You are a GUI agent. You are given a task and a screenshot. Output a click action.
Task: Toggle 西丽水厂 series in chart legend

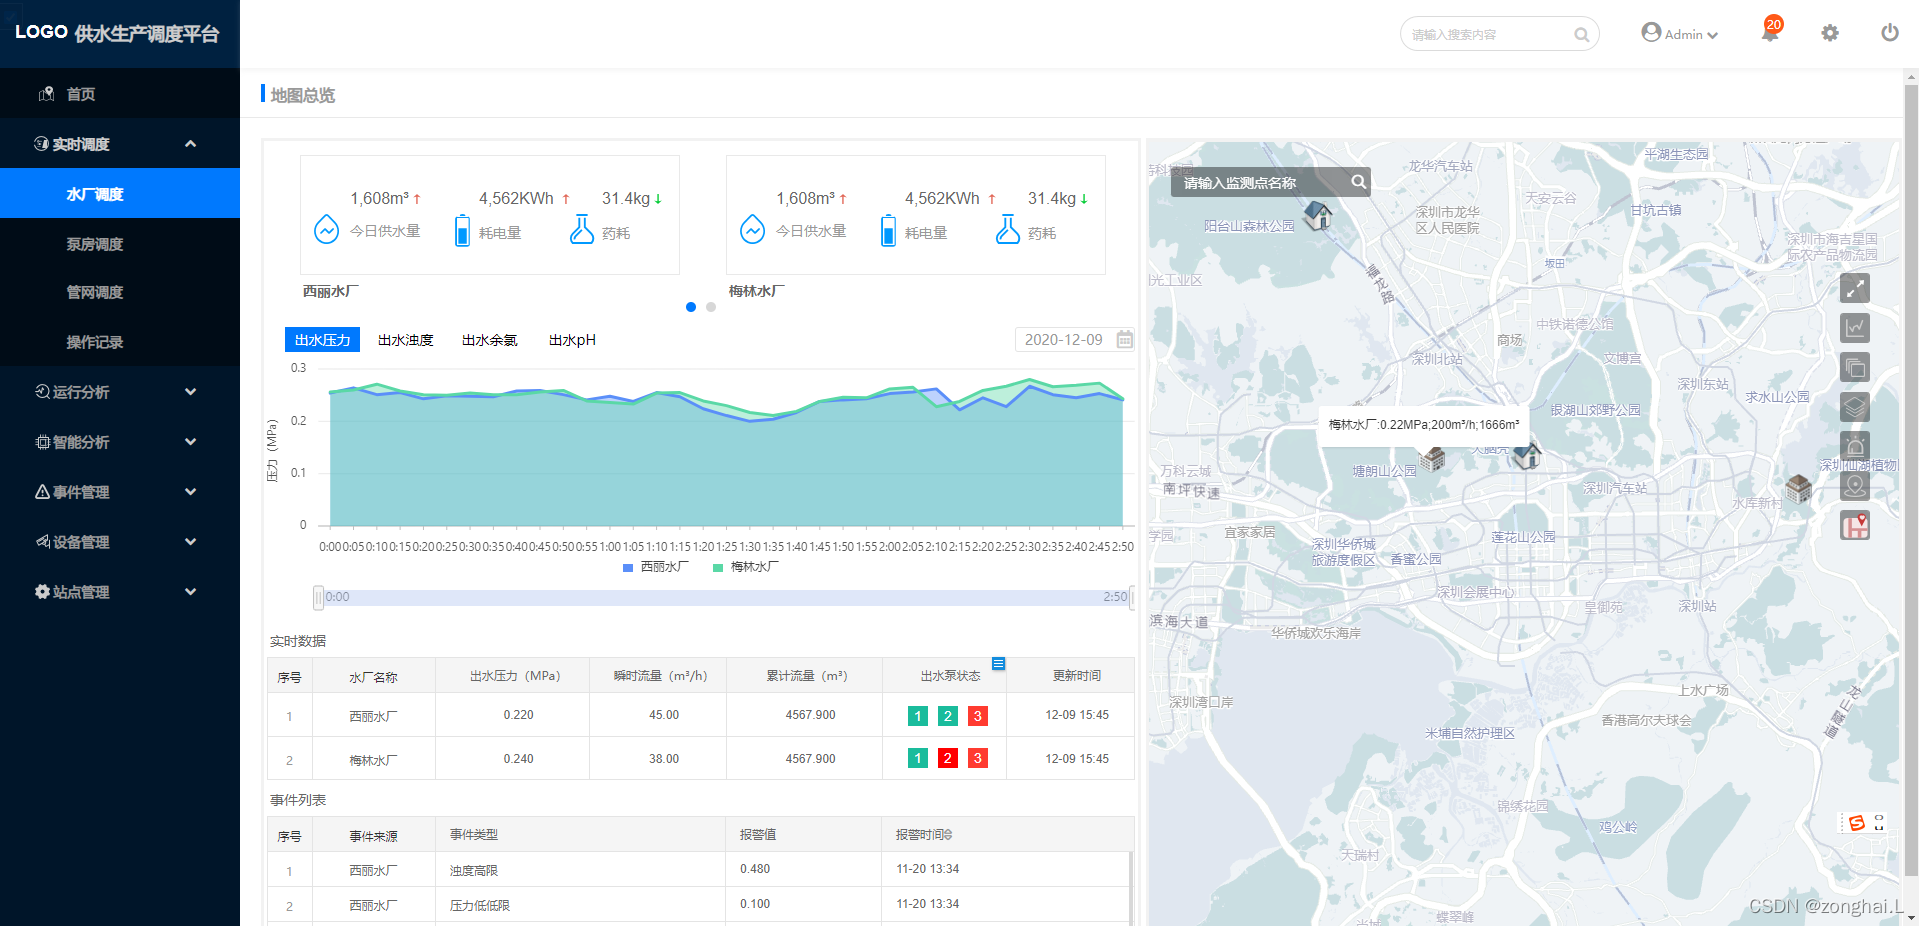656,567
